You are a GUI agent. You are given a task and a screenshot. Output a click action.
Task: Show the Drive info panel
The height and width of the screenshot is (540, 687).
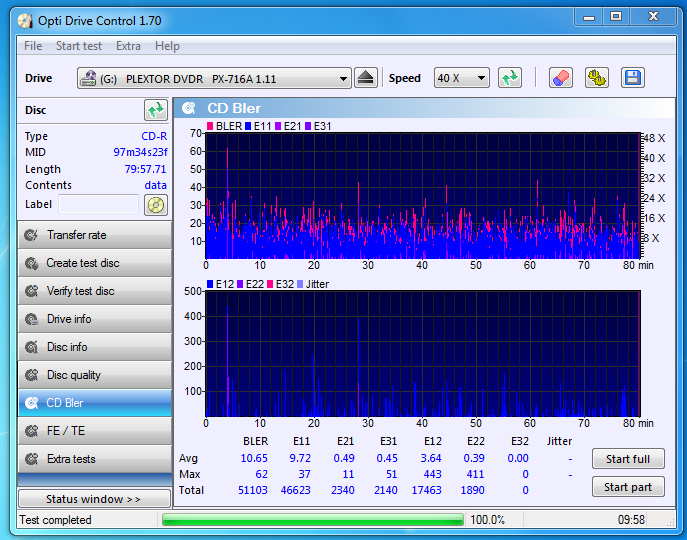(95, 319)
